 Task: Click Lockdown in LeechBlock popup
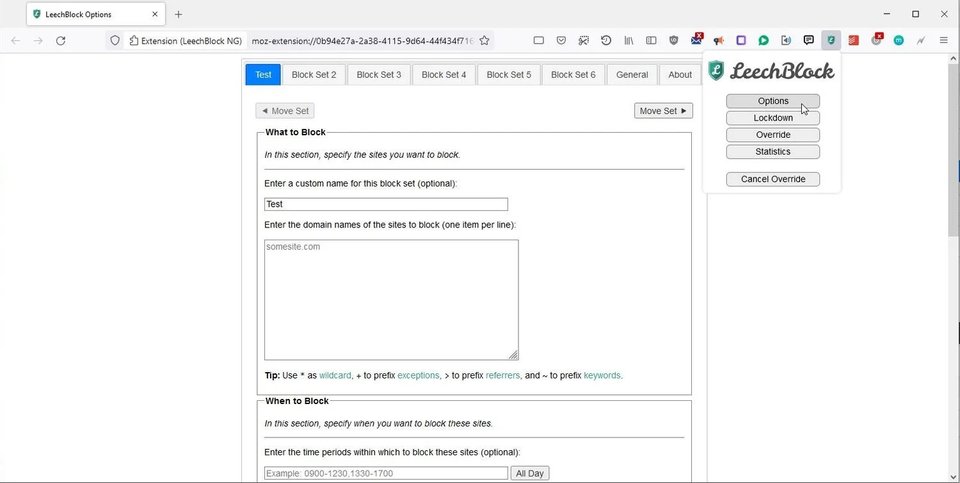pos(773,118)
